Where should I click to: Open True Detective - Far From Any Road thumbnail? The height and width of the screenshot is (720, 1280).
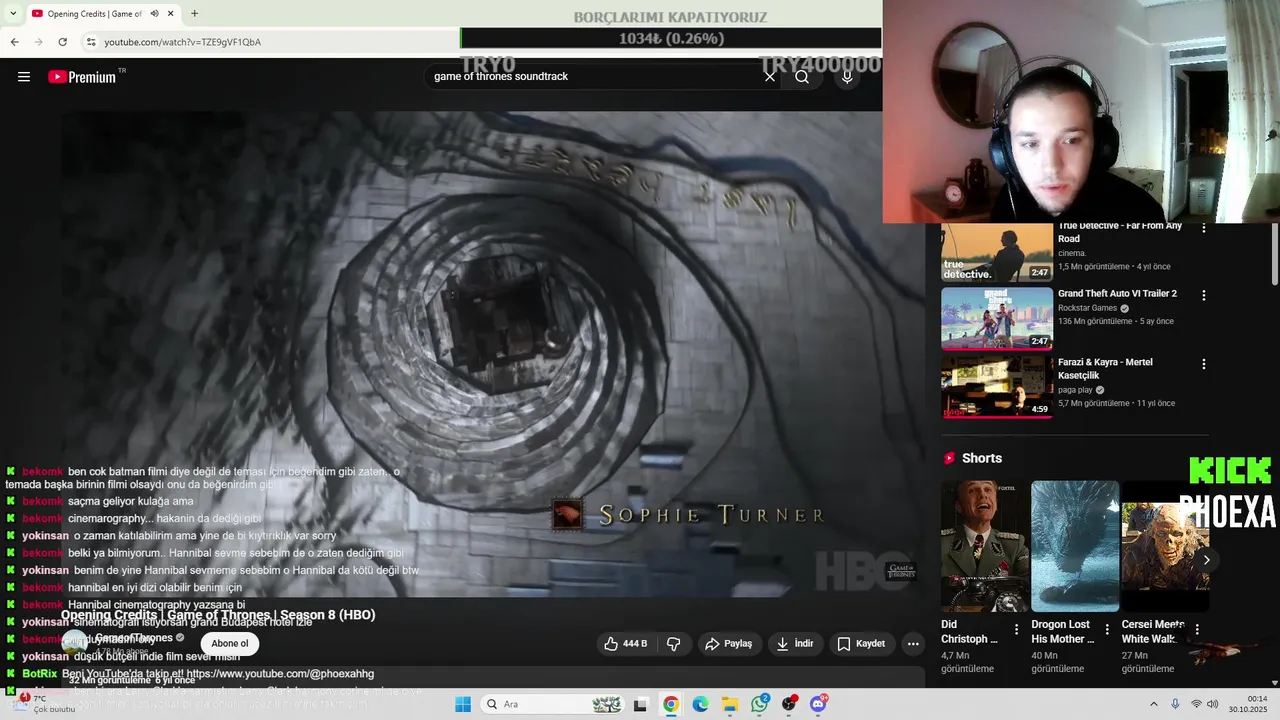pos(996,252)
